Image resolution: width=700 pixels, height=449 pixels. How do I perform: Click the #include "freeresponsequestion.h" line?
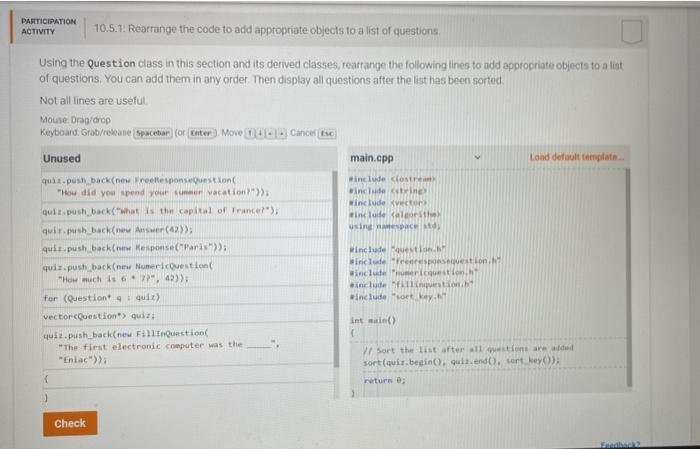pos(425,261)
